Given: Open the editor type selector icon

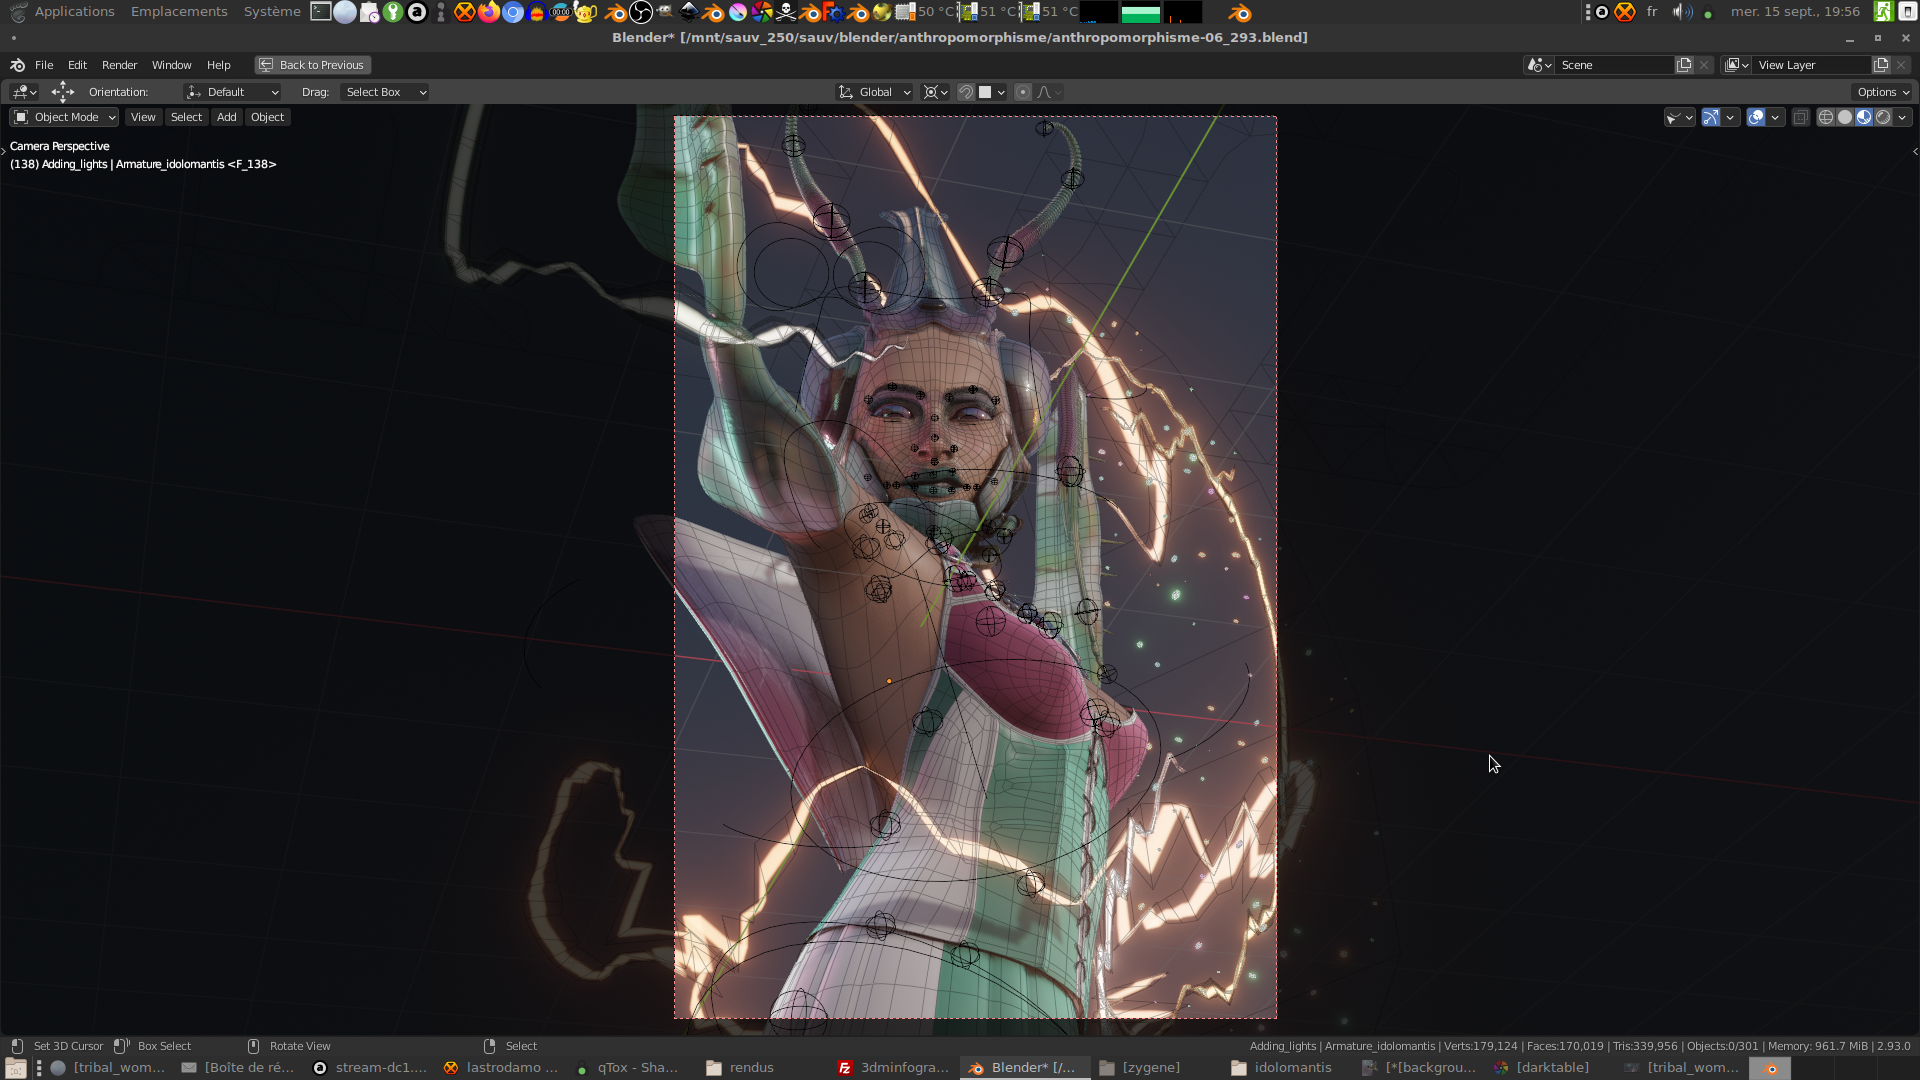Looking at the screenshot, I should 24,92.
